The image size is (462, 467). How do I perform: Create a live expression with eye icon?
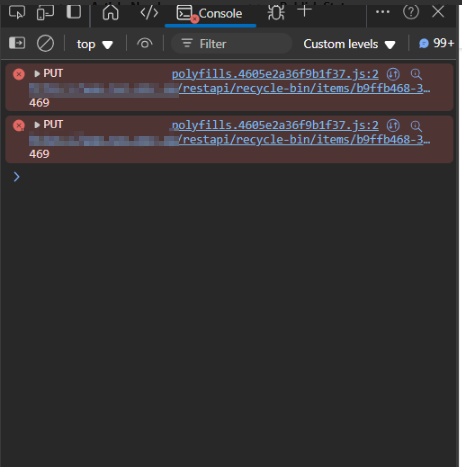[145, 44]
